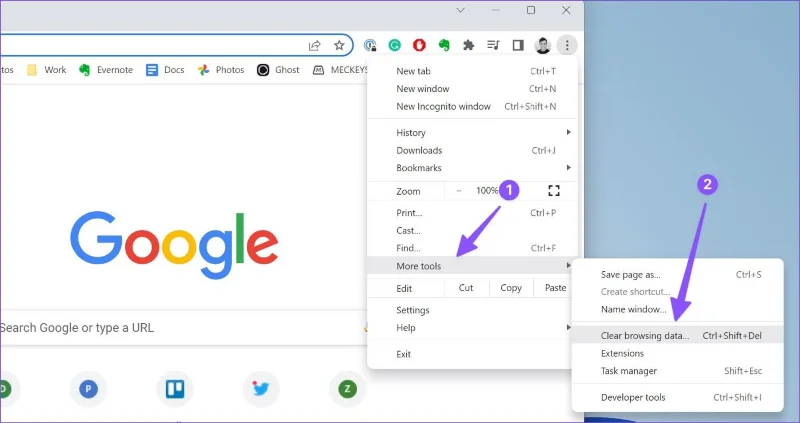Choose Cast... from the menu
Viewport: 800px width, 423px height.
472,231
